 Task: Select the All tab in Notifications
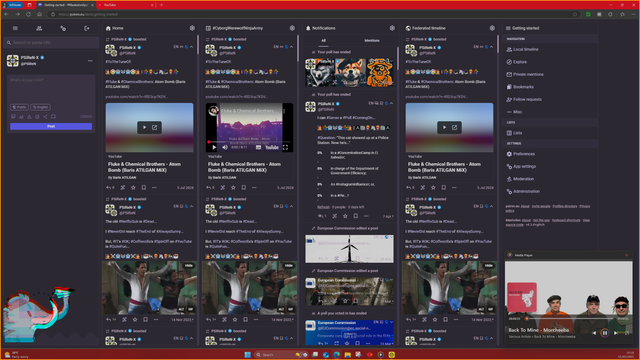[x=323, y=40]
